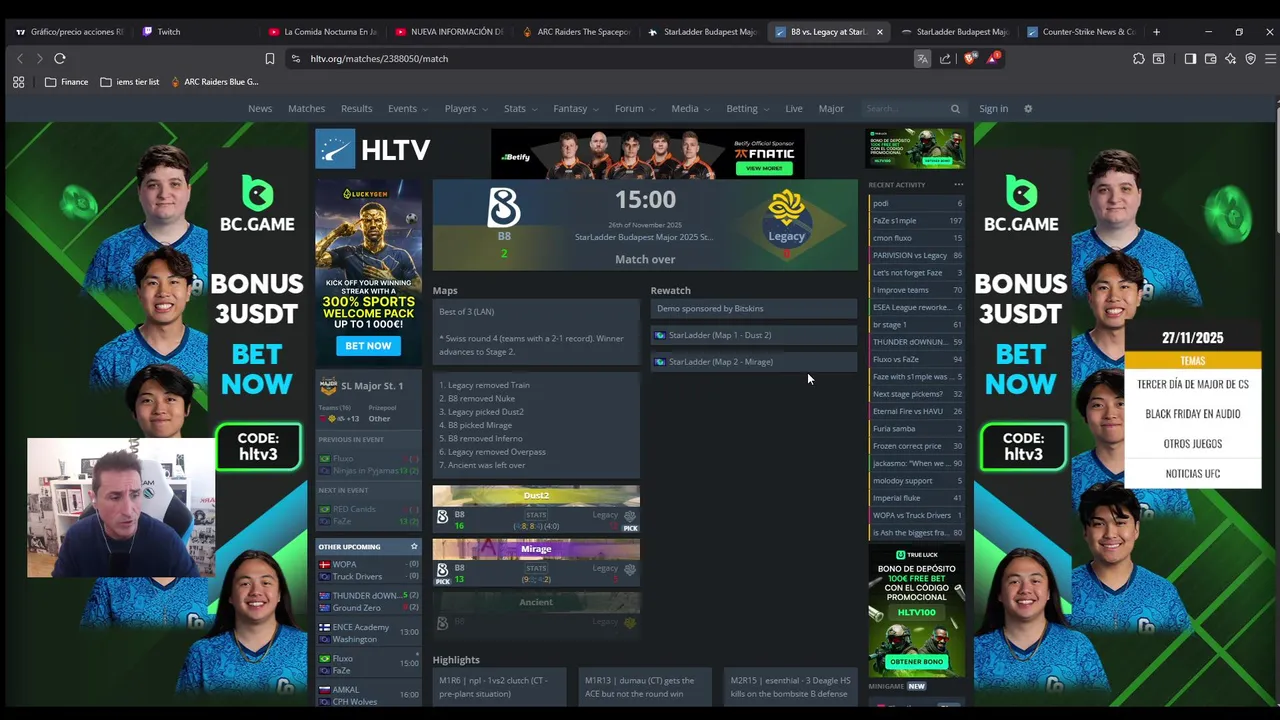
Task: Open the M1R6 npl 1vs2 clutch highlight
Action: pyautogui.click(x=499, y=687)
